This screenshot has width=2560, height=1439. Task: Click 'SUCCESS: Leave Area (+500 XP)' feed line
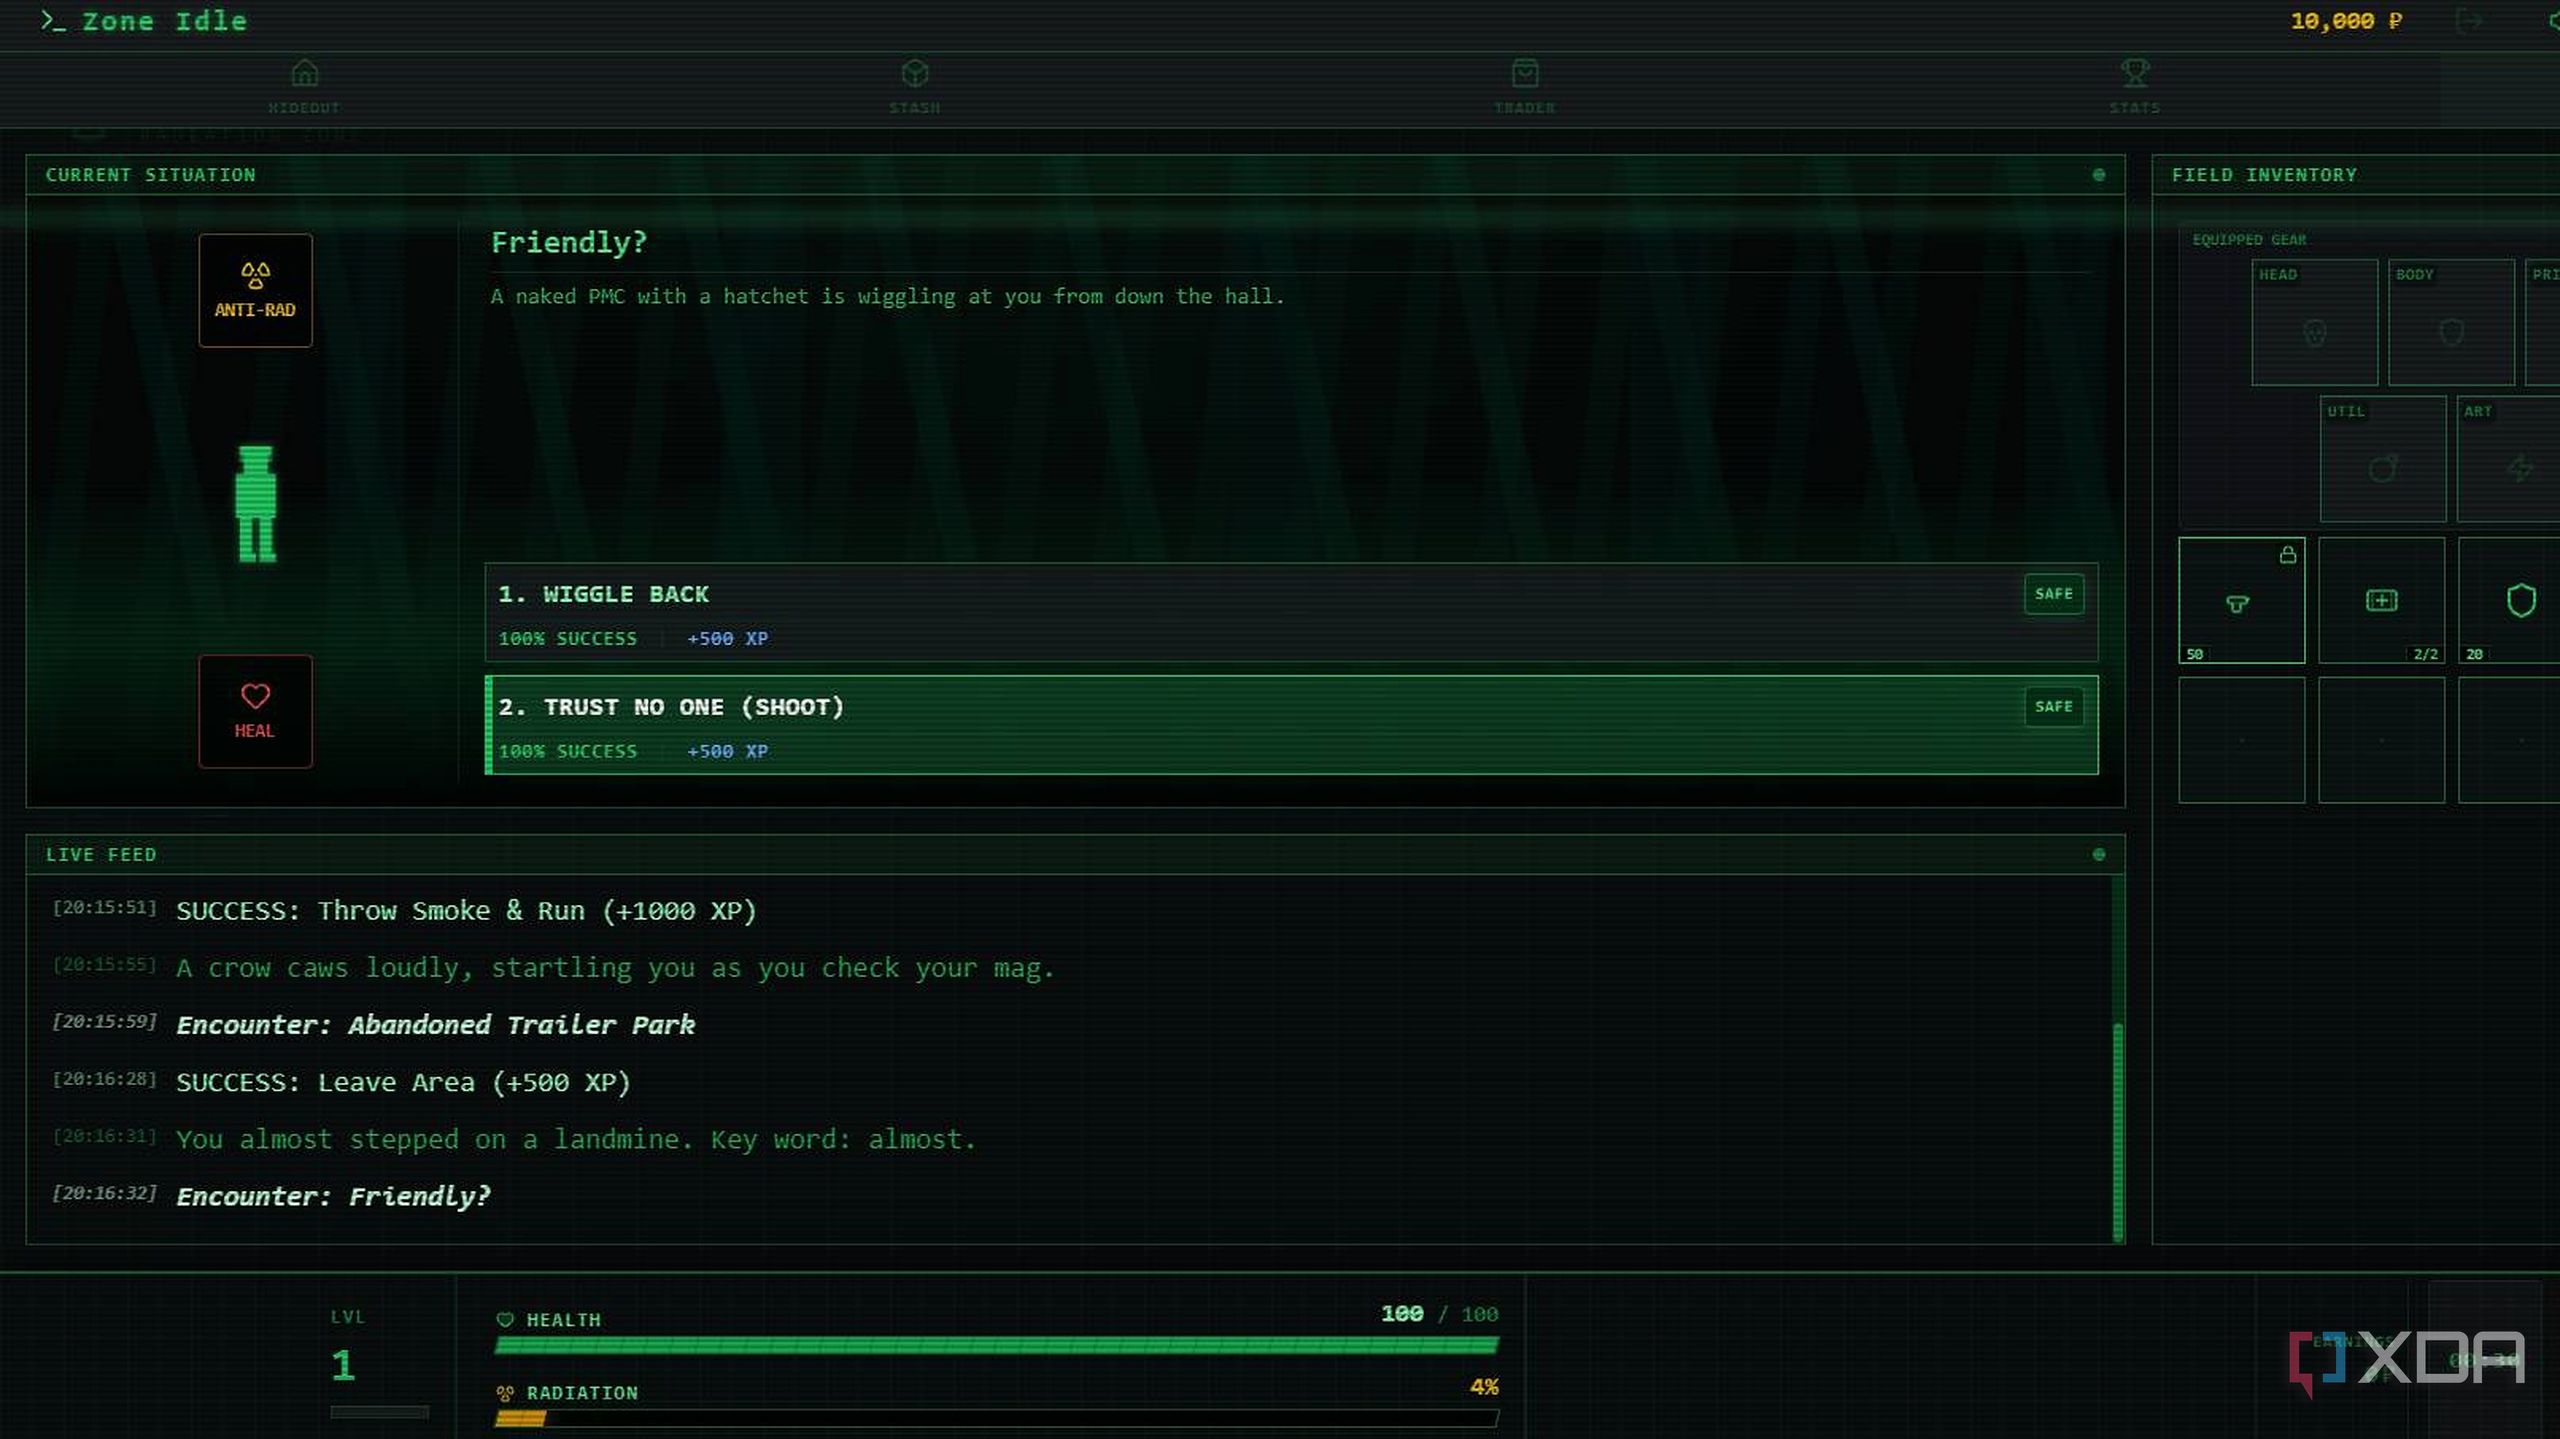tap(403, 1082)
